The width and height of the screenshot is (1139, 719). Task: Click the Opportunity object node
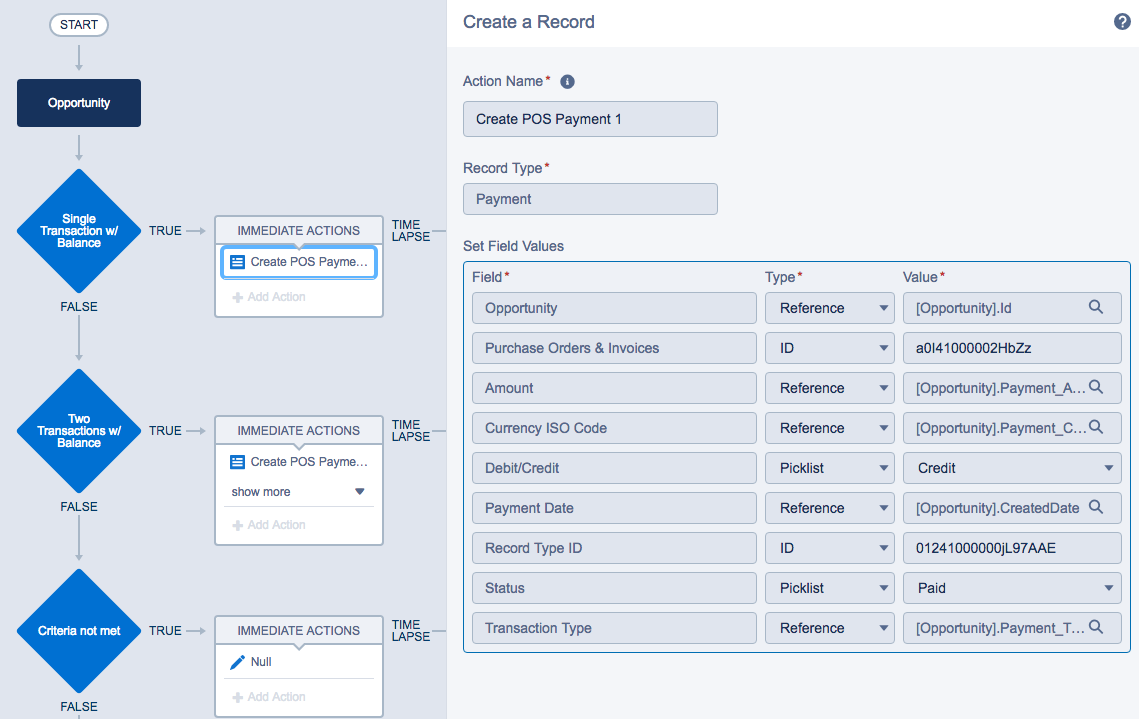coord(79,103)
